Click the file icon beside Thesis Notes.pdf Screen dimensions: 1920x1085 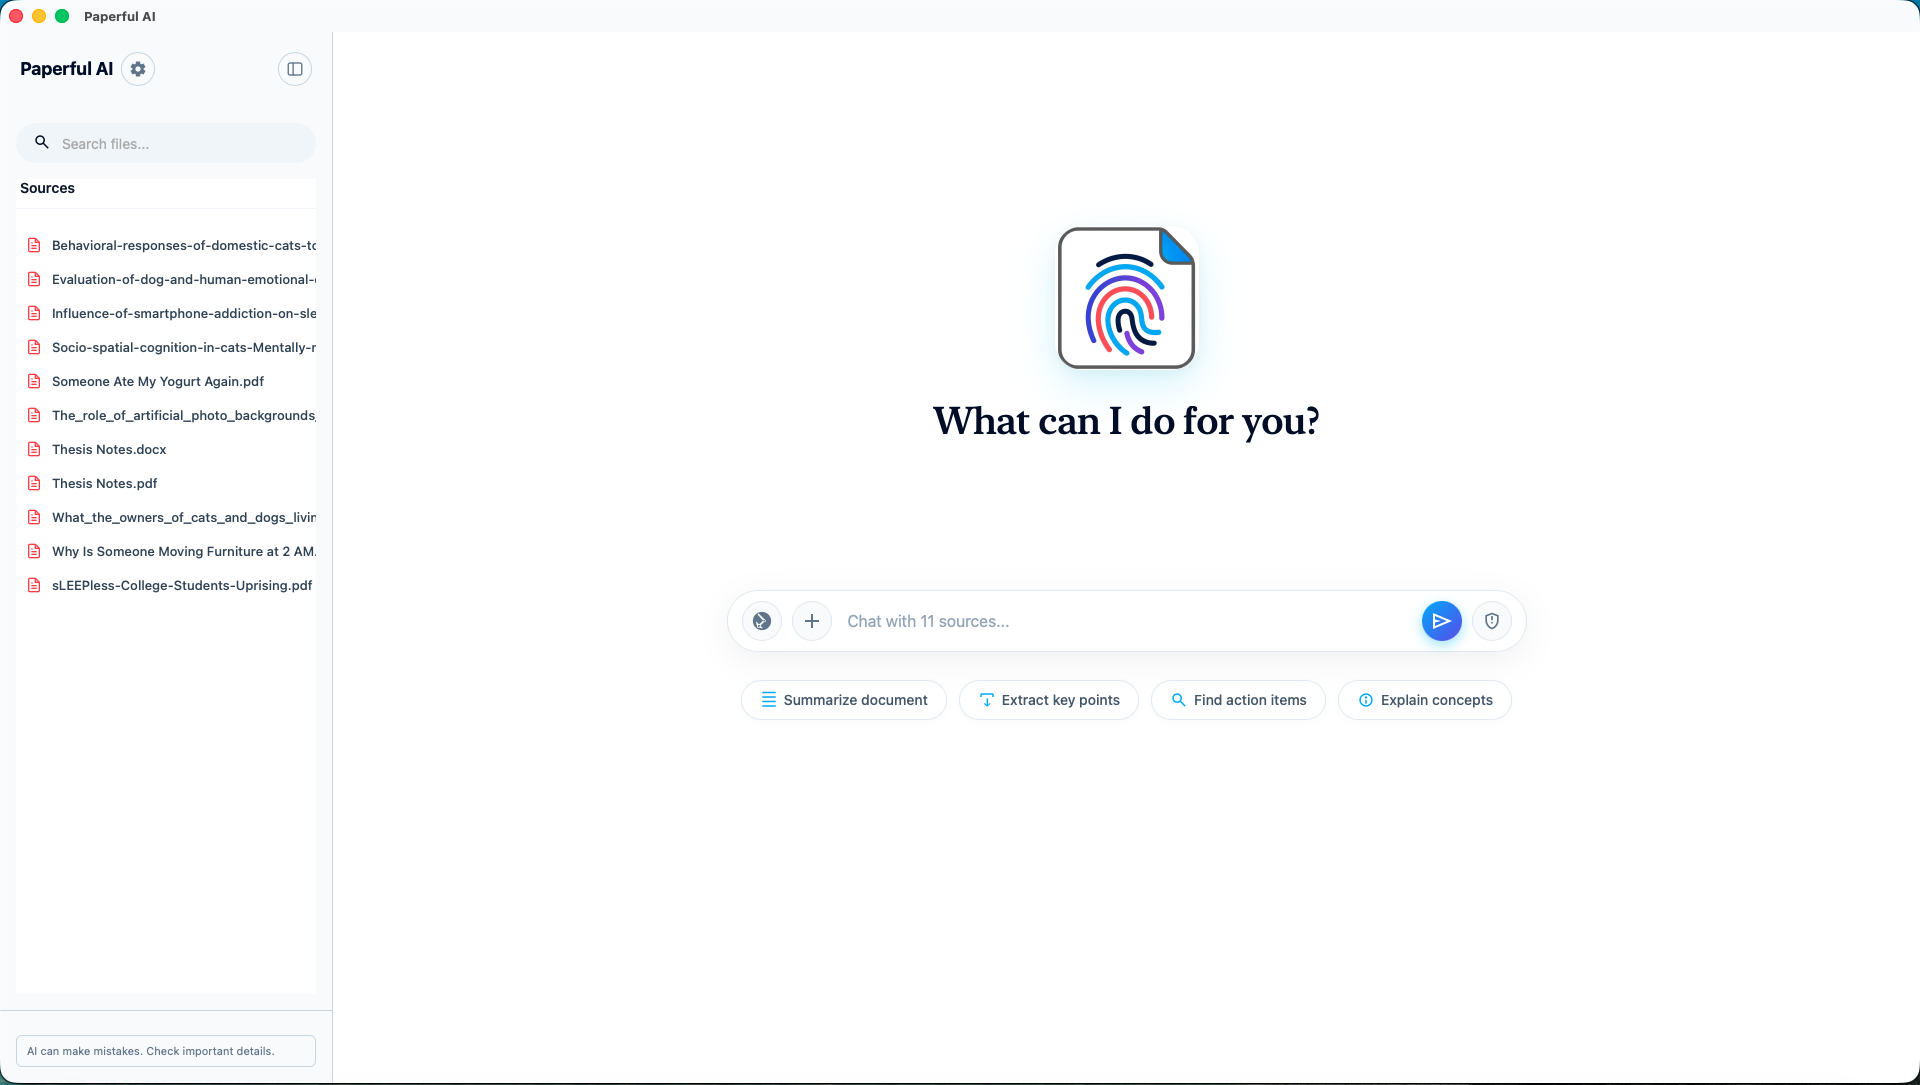click(x=34, y=483)
